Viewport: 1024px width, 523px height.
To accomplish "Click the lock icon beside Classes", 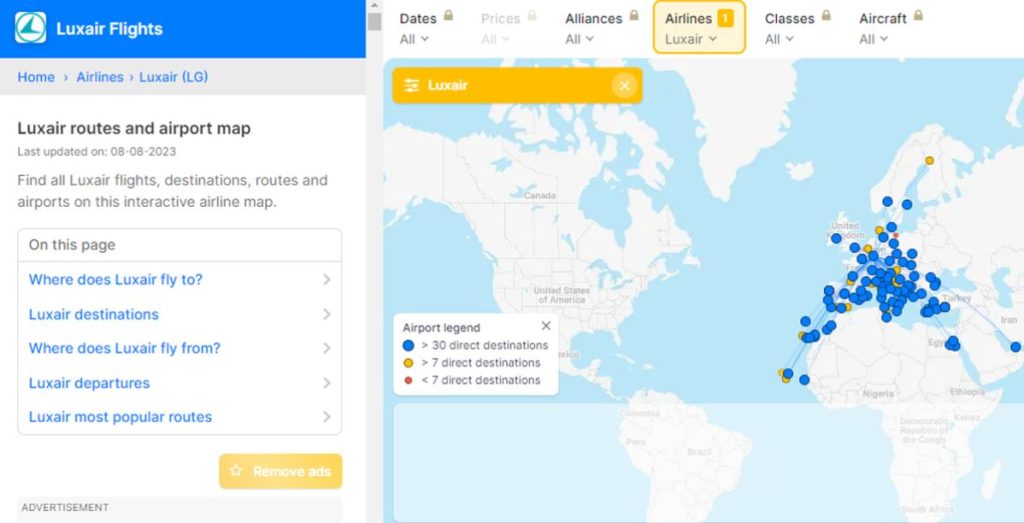I will 826,15.
